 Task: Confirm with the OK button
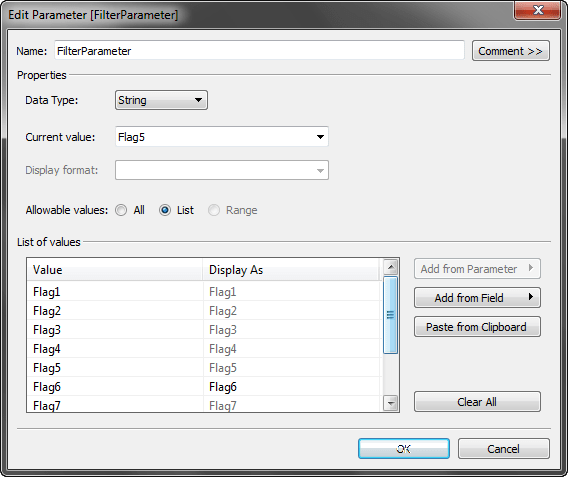point(404,449)
